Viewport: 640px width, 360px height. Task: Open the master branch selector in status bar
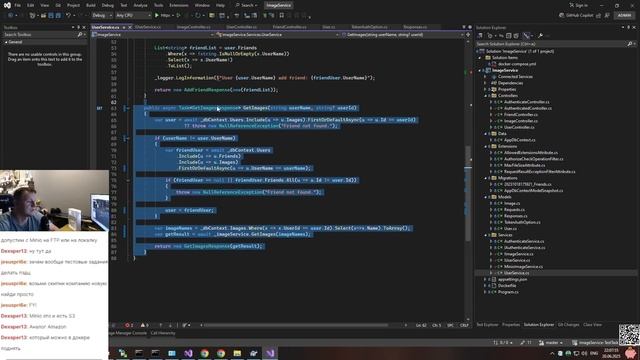click(551, 343)
